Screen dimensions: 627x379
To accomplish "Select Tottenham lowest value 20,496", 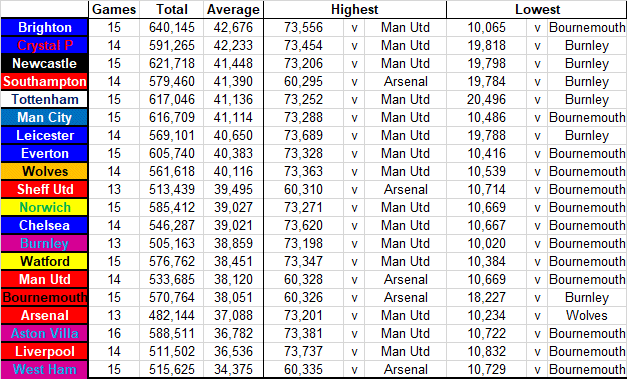I will click(487, 100).
